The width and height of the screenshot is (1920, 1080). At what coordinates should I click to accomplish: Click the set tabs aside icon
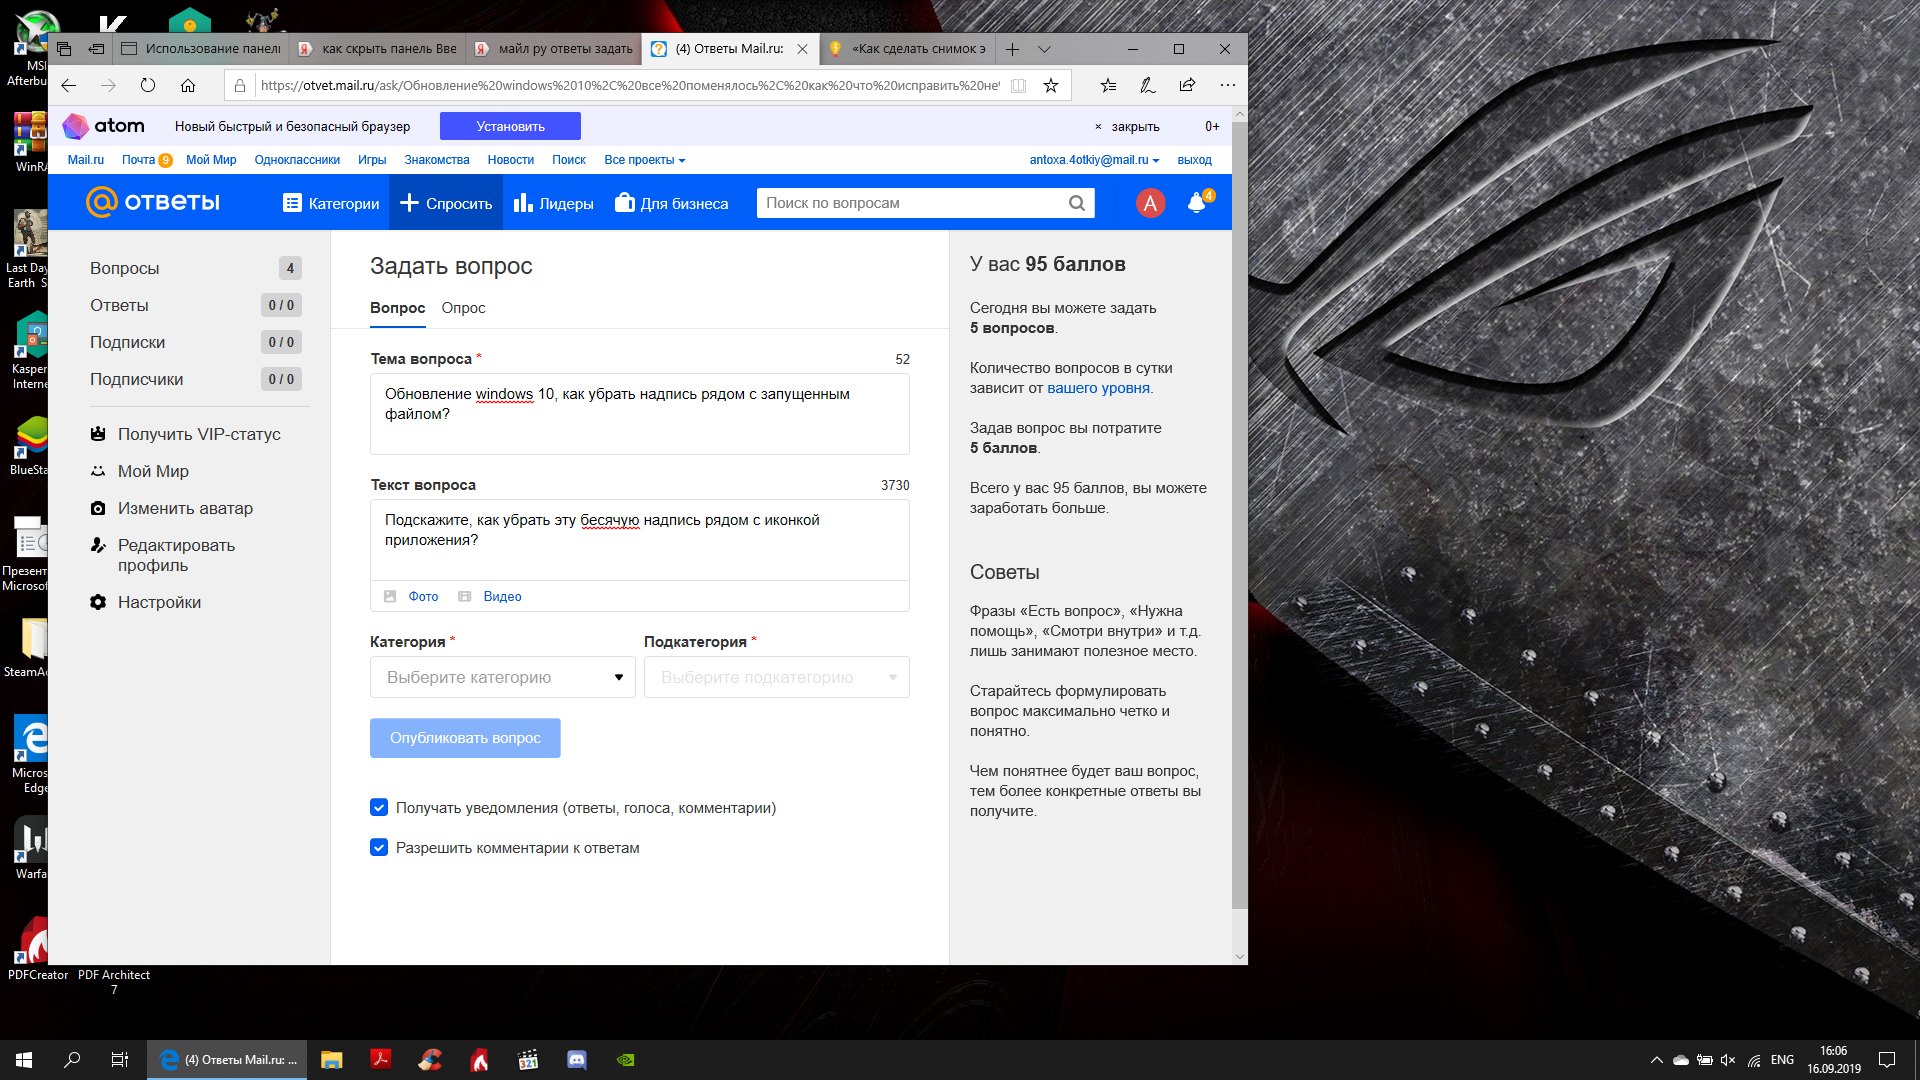(x=96, y=49)
